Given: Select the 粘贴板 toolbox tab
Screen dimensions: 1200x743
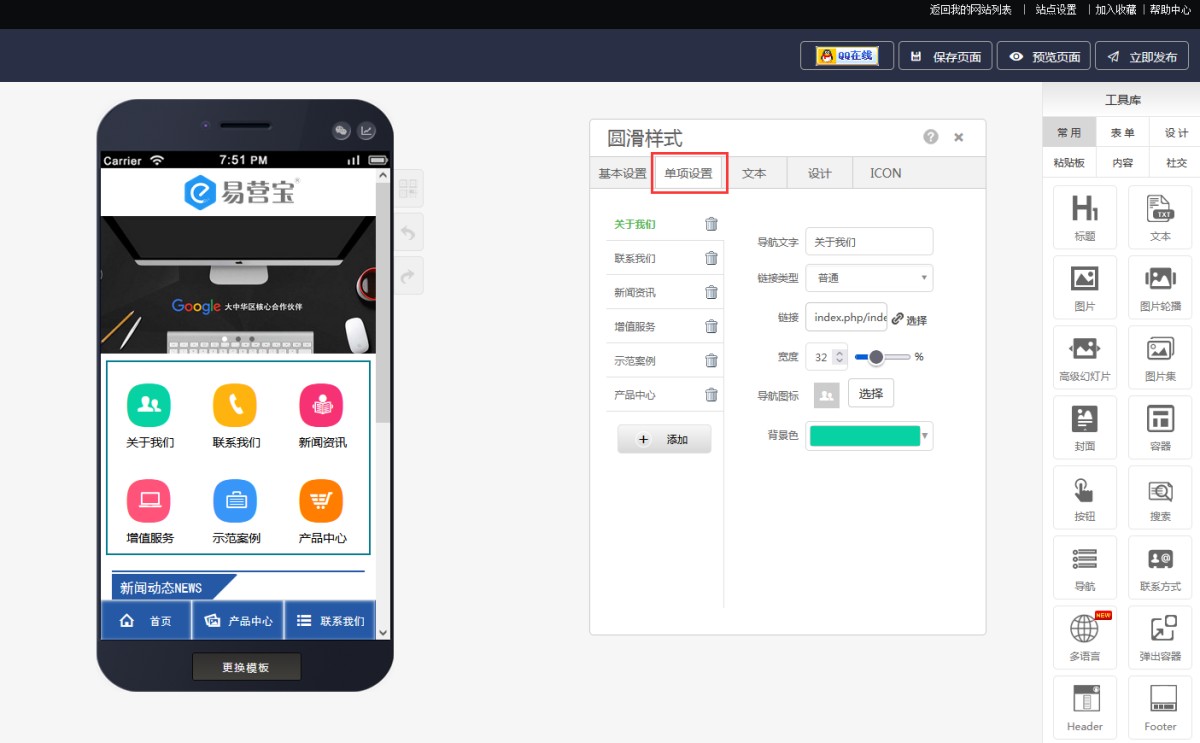Looking at the screenshot, I should pyautogui.click(x=1069, y=162).
